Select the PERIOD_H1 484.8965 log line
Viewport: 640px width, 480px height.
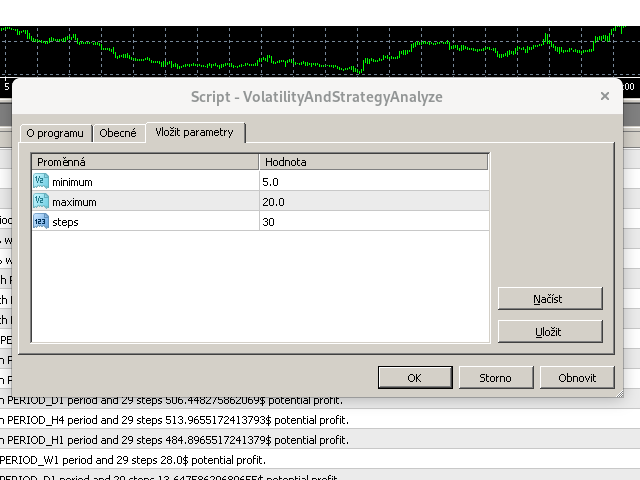pos(320,440)
